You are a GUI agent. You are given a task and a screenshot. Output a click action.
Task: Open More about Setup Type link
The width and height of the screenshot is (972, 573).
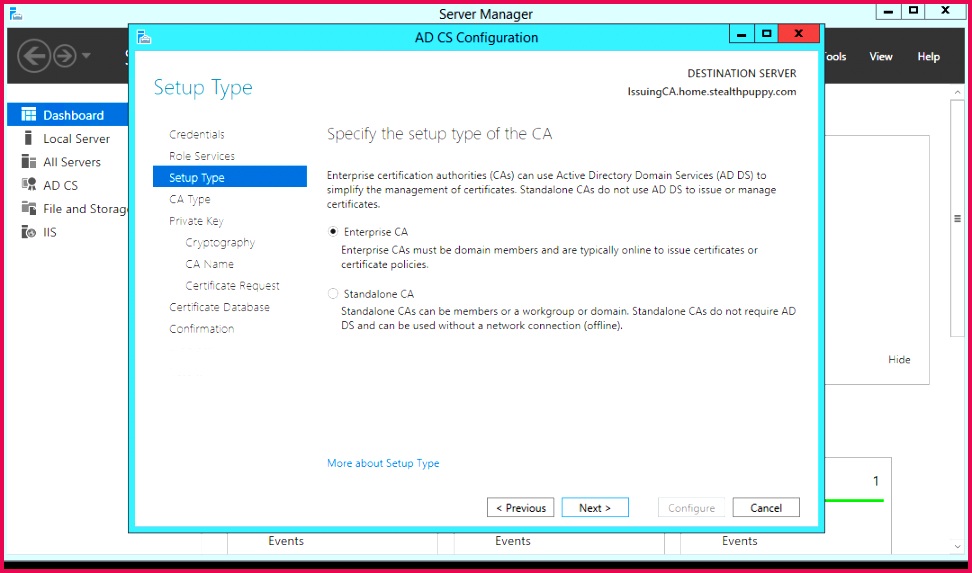click(383, 464)
